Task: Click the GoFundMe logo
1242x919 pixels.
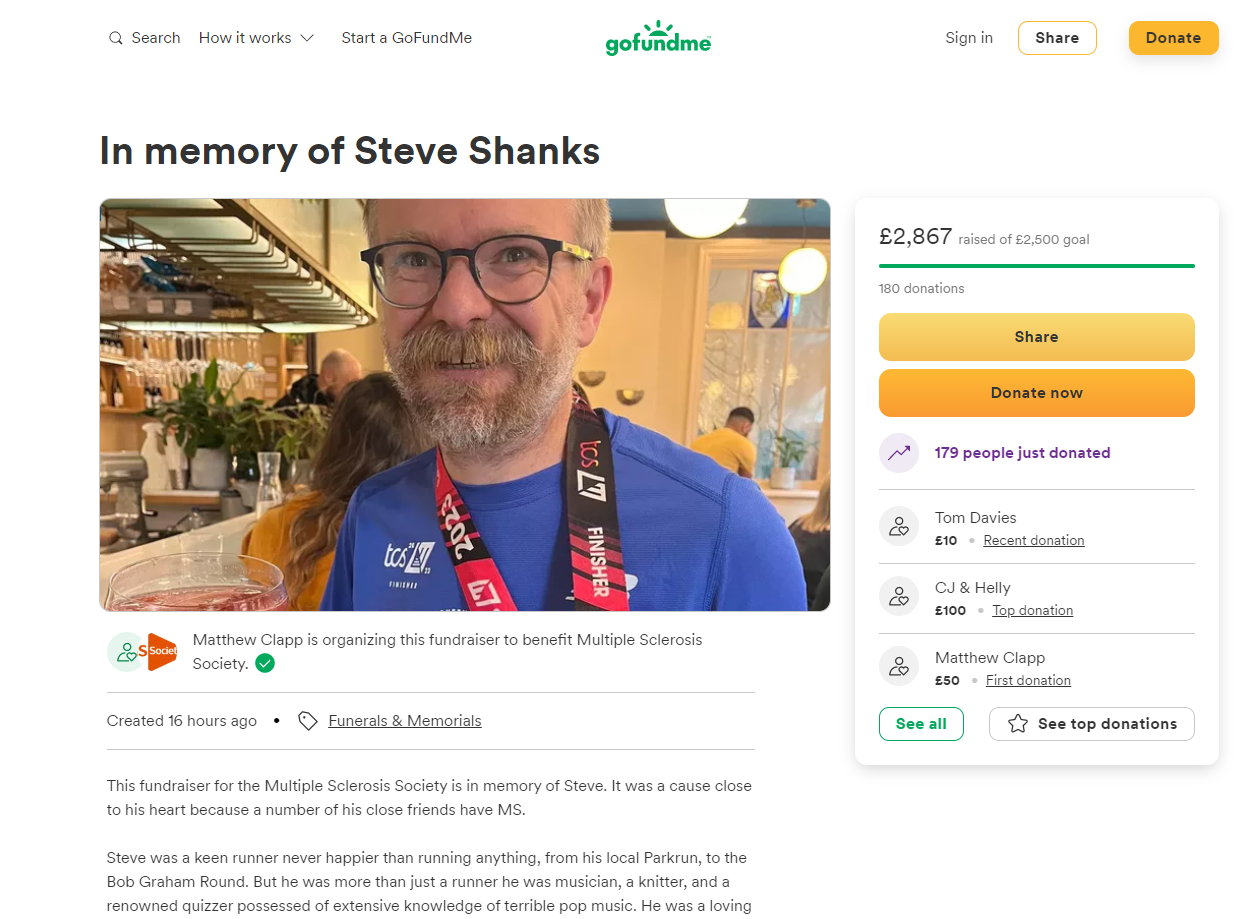Action: [x=658, y=38]
